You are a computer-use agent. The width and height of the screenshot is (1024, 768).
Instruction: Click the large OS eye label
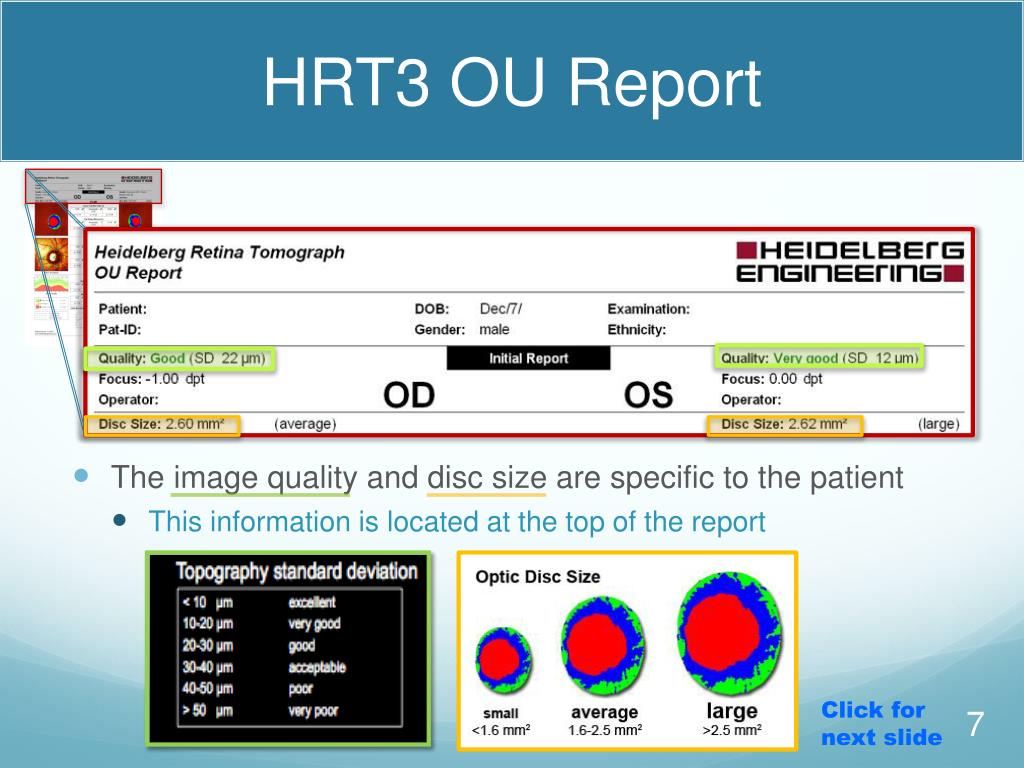click(648, 395)
